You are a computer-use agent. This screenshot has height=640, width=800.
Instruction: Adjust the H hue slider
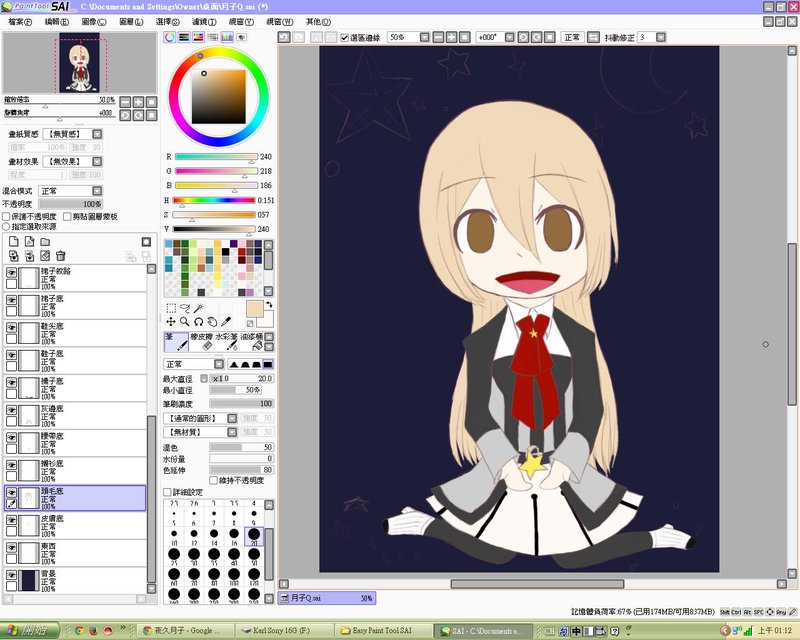tap(214, 200)
